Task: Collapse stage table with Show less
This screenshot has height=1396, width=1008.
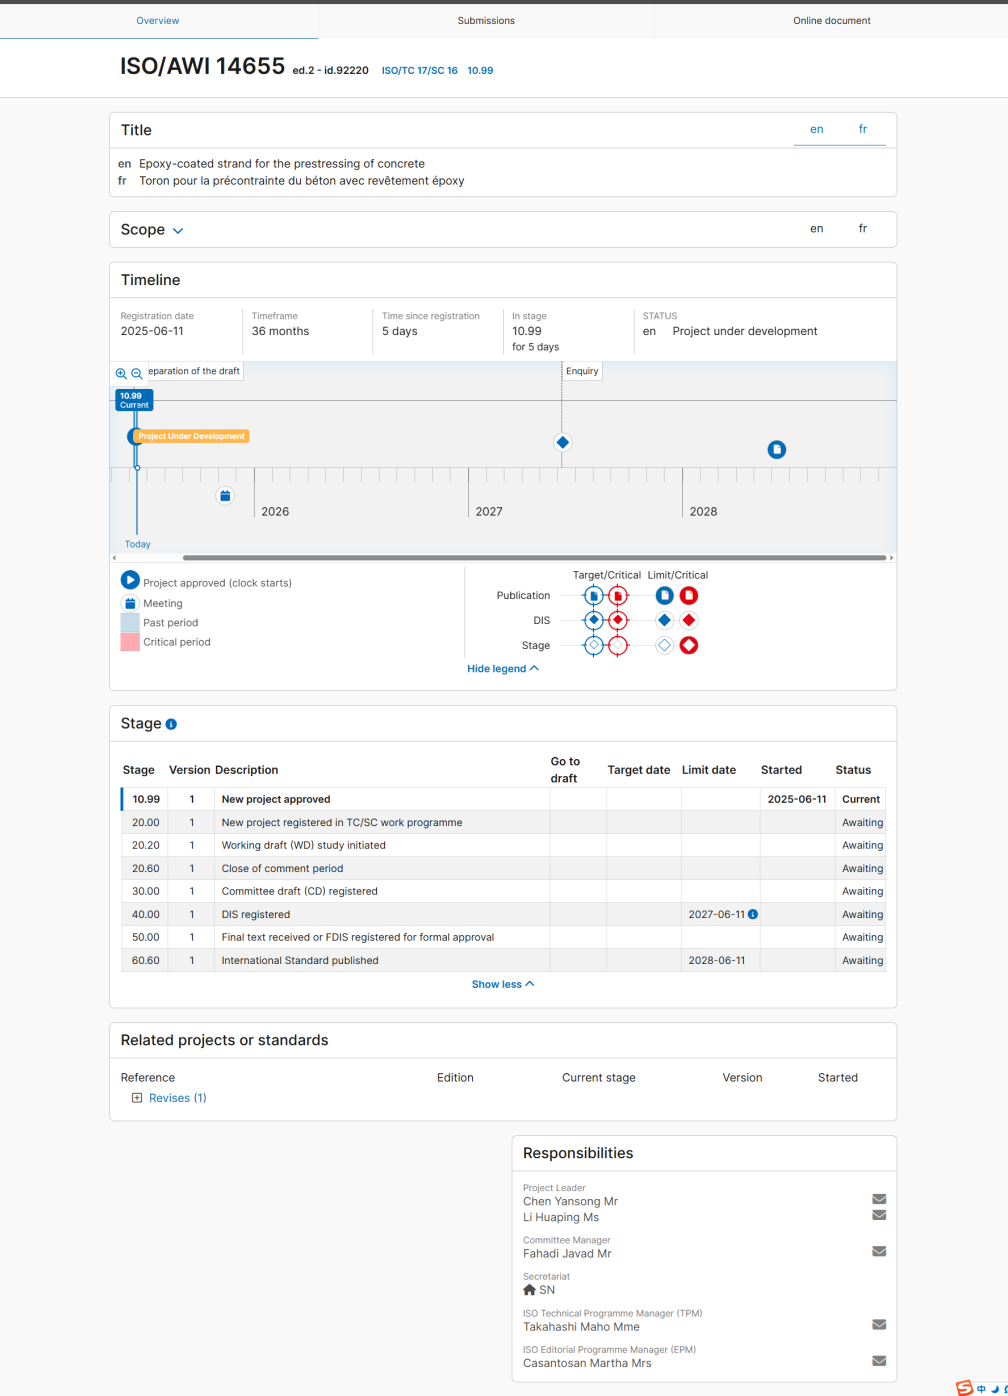Action: coord(503,985)
